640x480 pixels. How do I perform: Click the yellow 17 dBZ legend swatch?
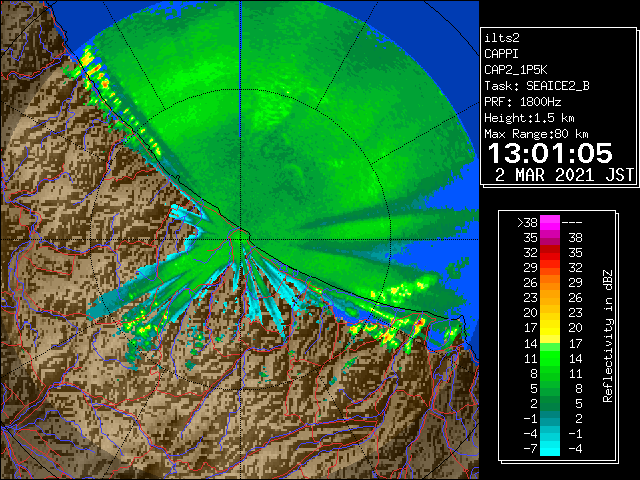point(550,328)
